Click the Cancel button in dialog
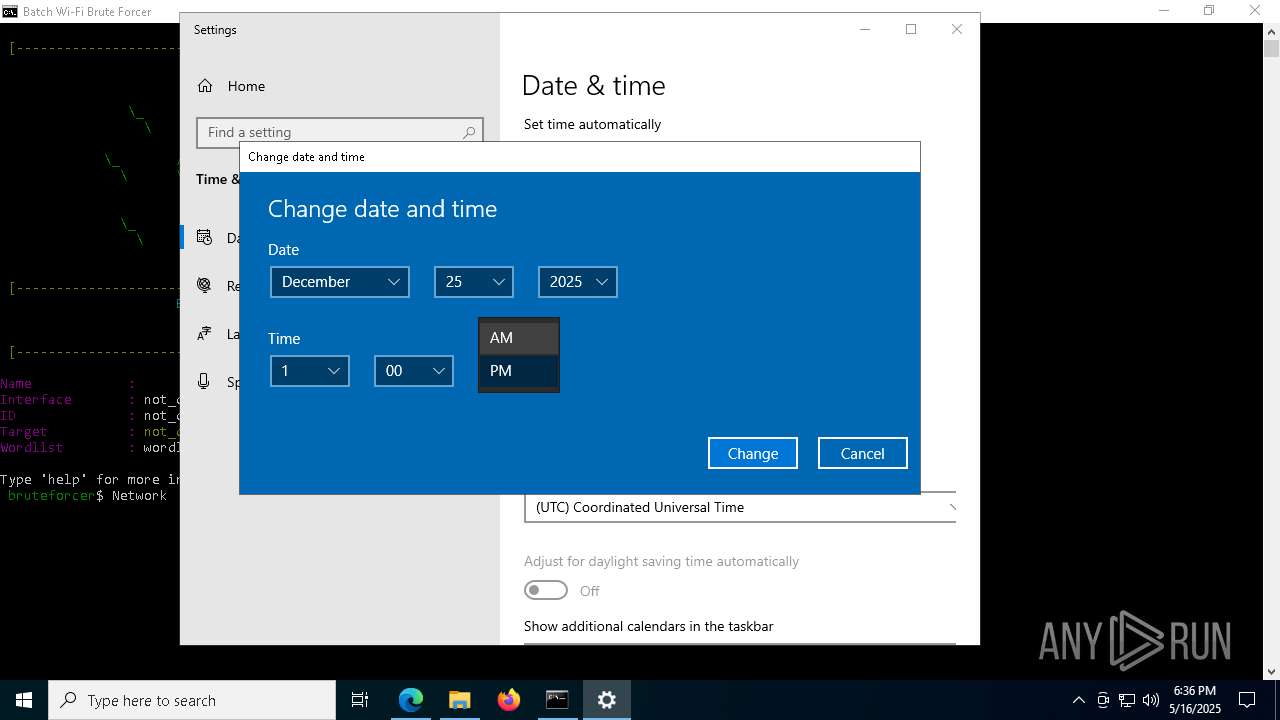 click(x=863, y=453)
